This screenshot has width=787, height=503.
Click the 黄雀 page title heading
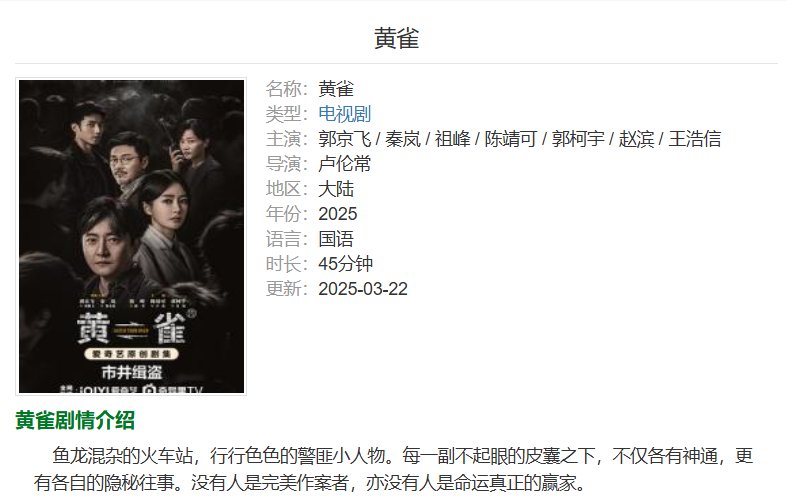point(397,38)
